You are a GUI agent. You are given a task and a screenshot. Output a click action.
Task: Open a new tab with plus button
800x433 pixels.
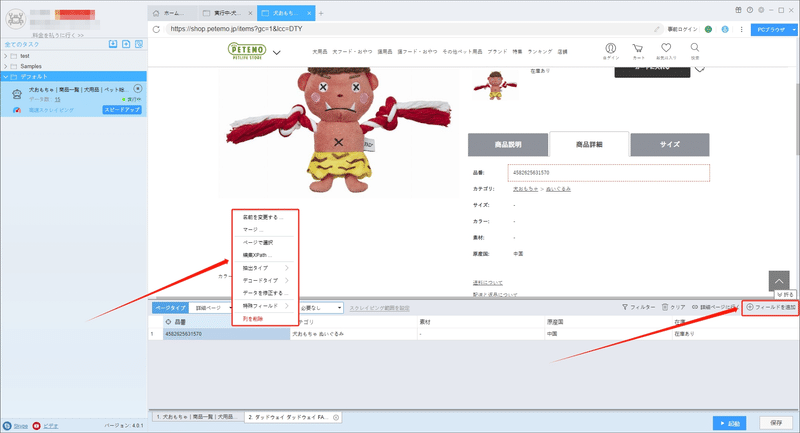pos(321,13)
